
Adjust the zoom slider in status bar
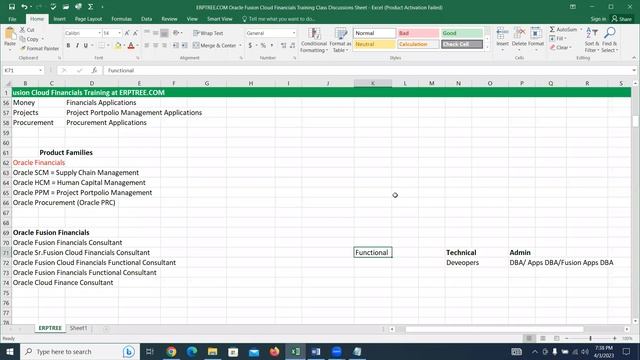590,338
